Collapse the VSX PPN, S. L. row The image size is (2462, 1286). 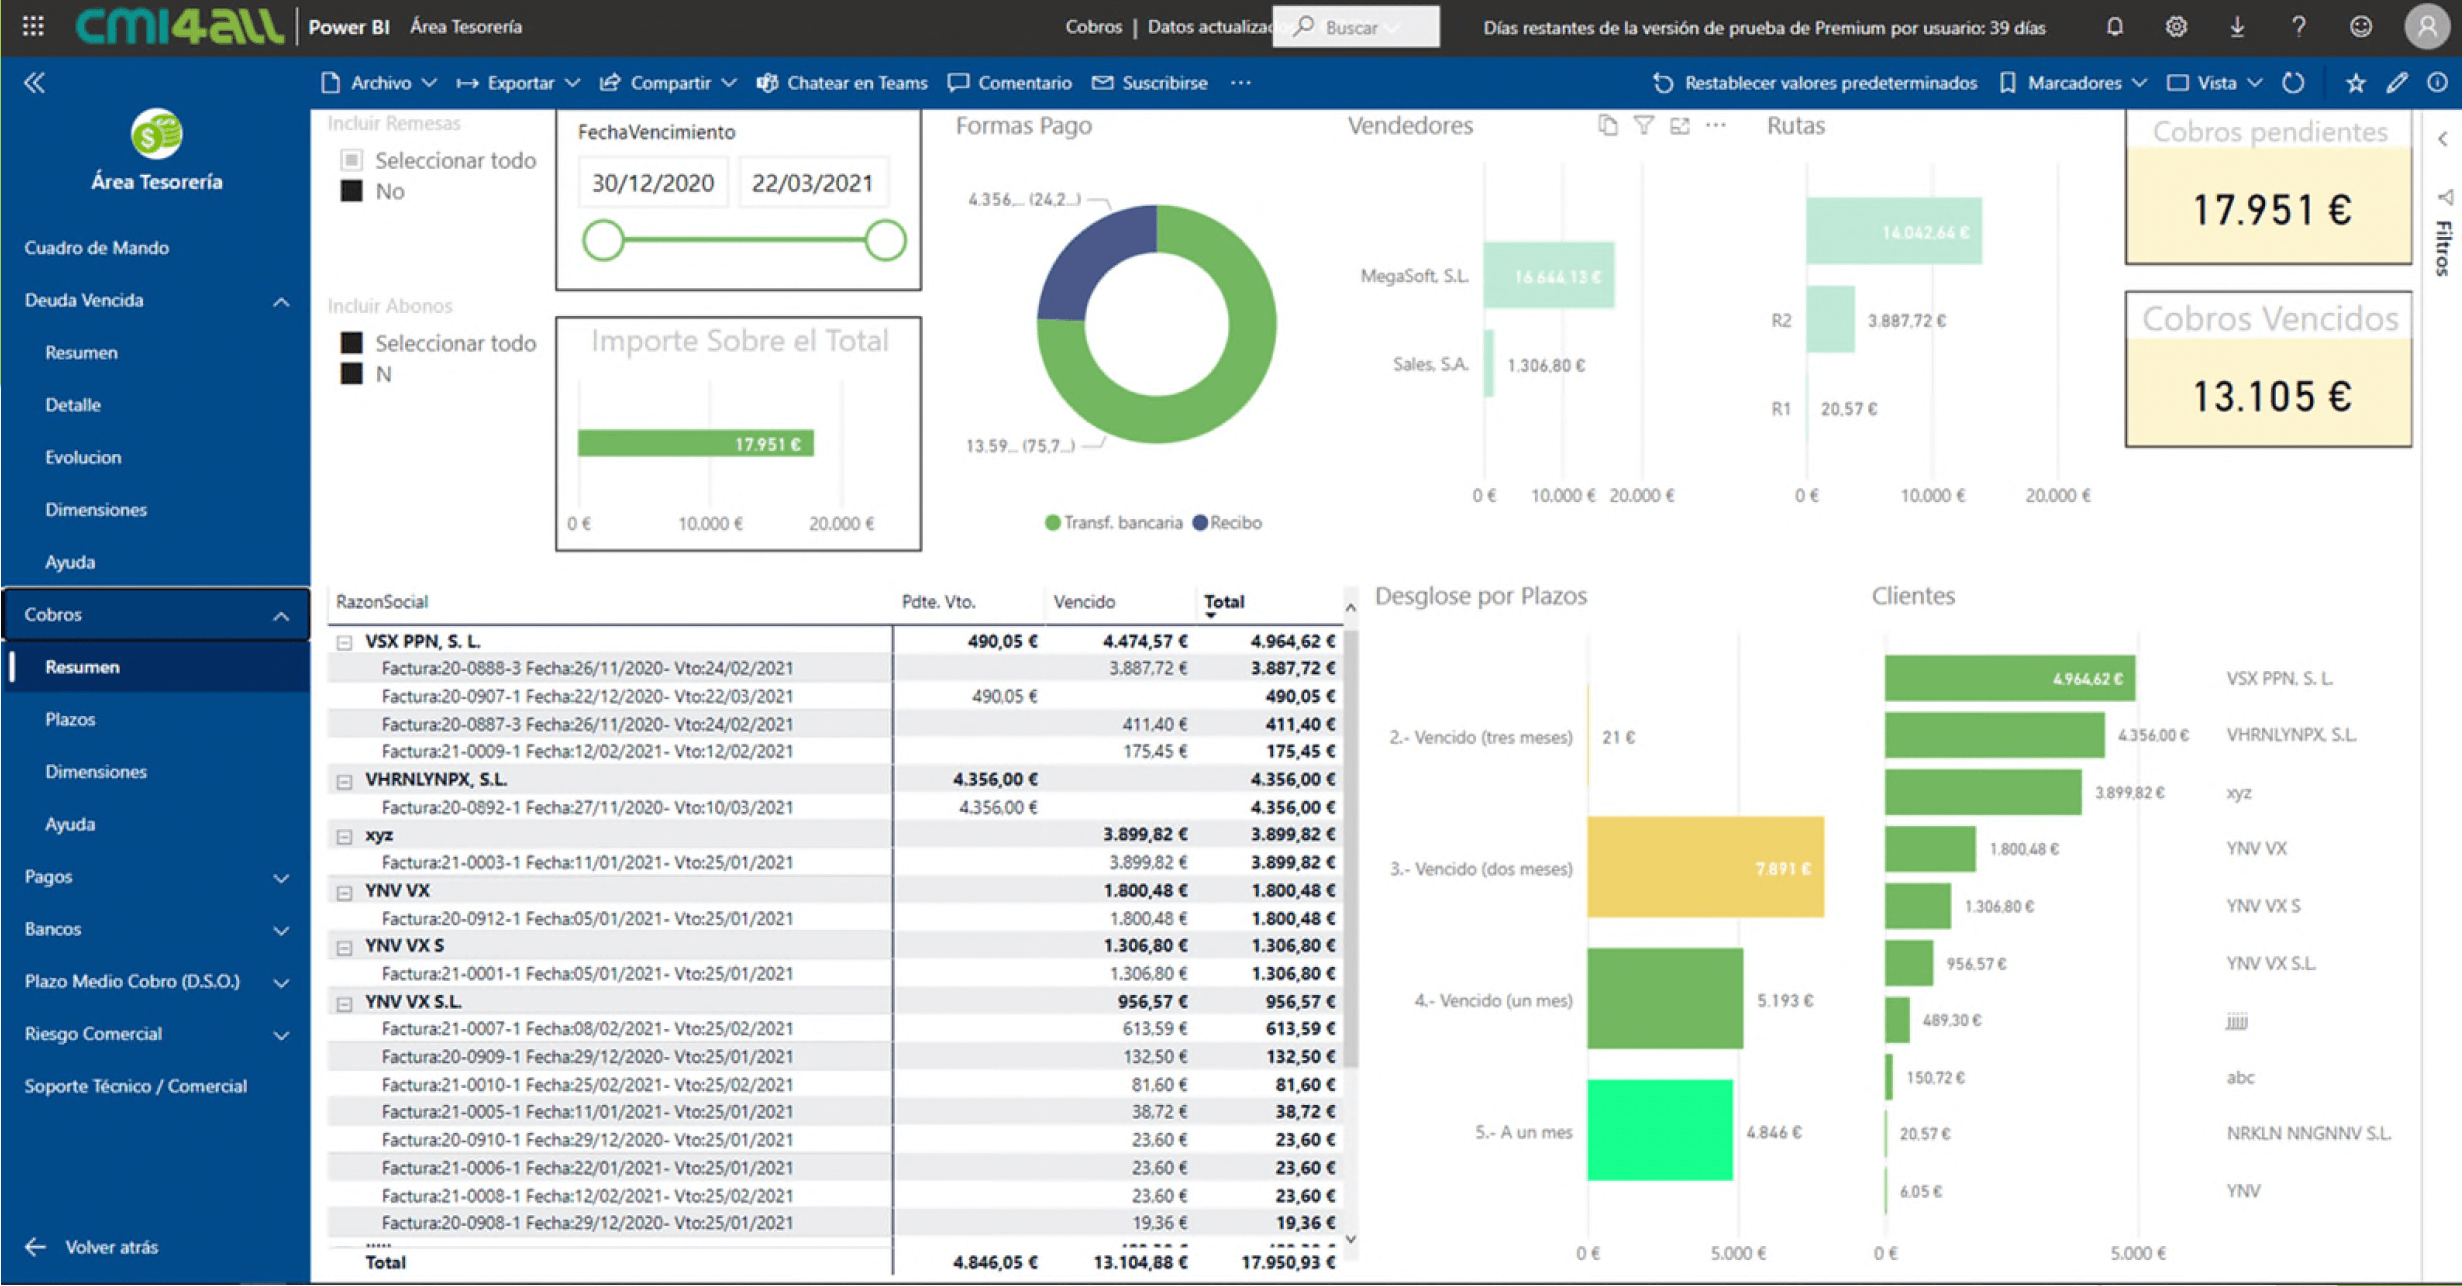tap(344, 642)
